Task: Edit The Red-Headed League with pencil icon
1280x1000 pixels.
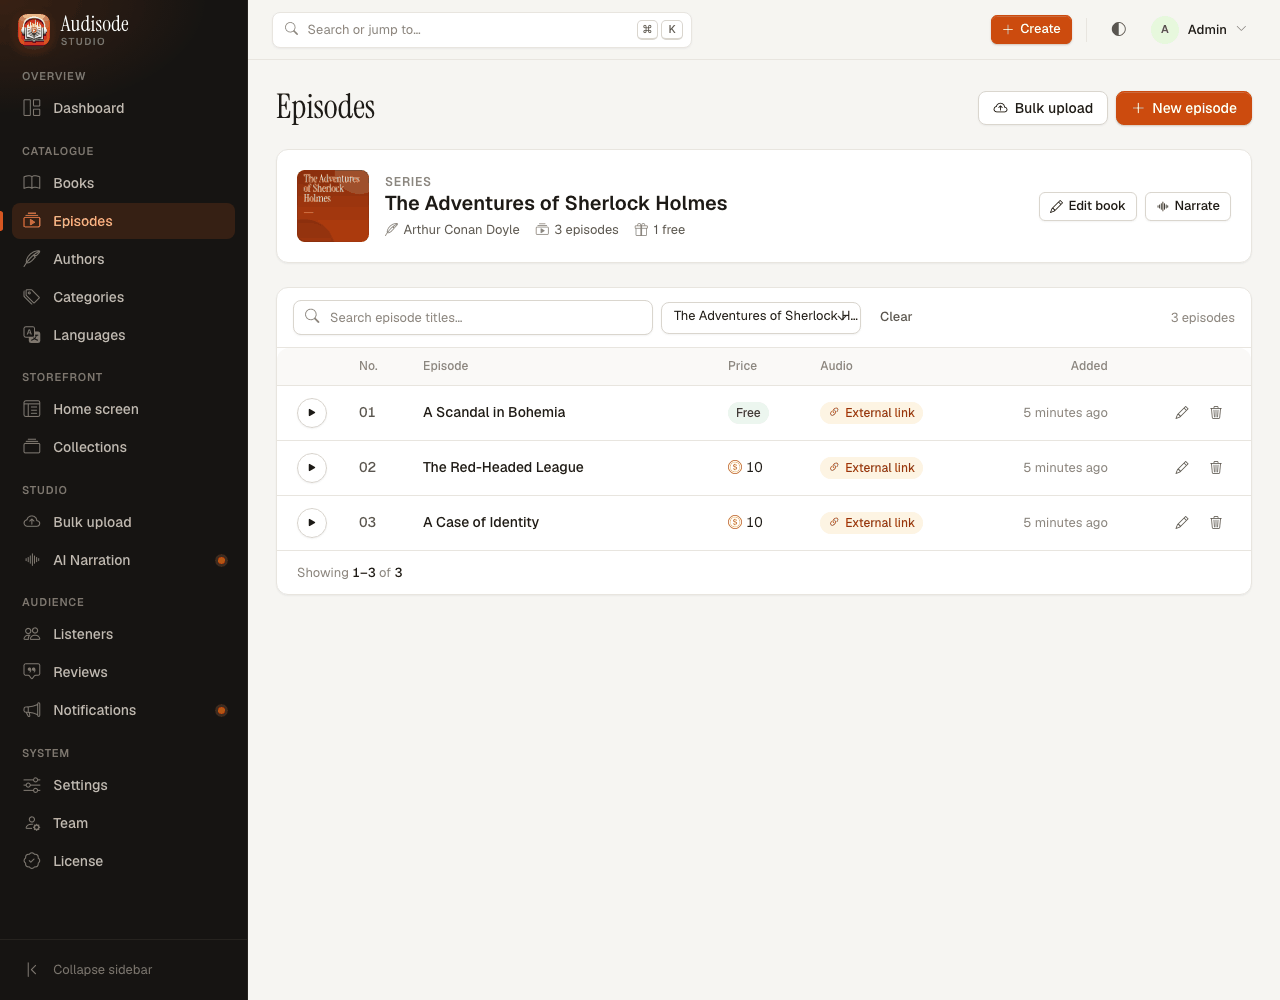Action: pos(1182,468)
